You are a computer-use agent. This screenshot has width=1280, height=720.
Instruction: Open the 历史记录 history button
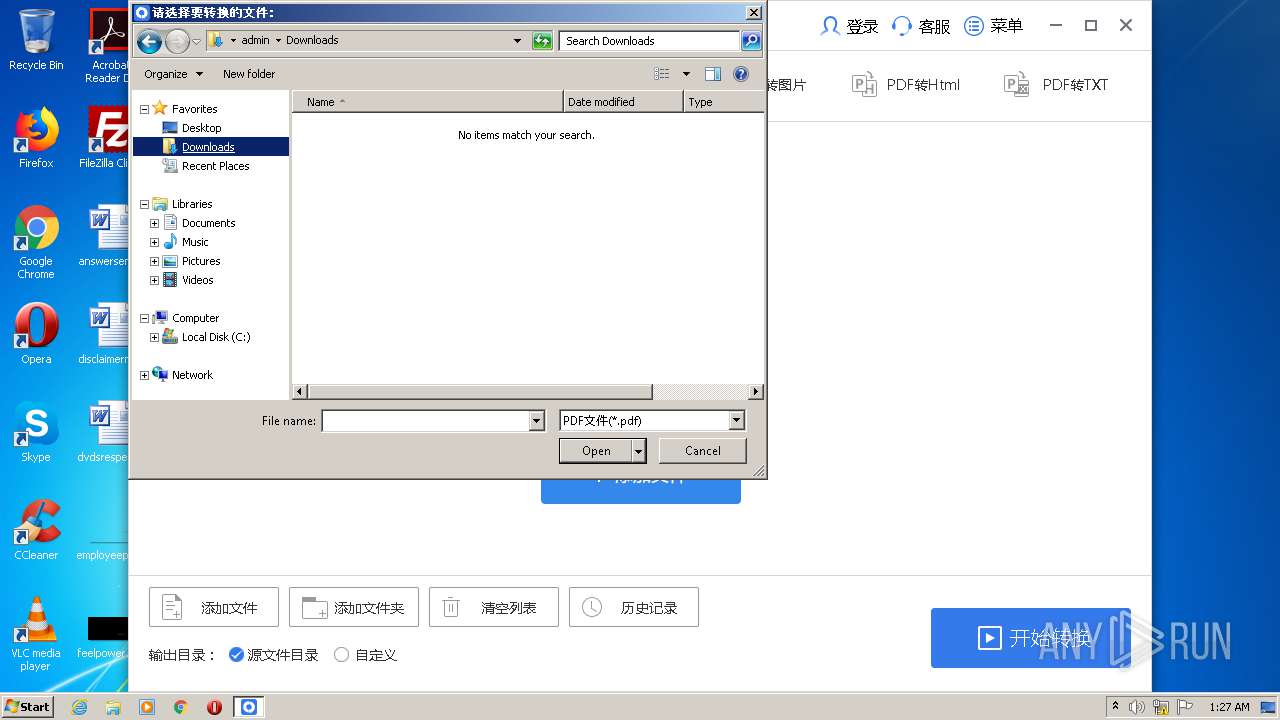coord(634,607)
